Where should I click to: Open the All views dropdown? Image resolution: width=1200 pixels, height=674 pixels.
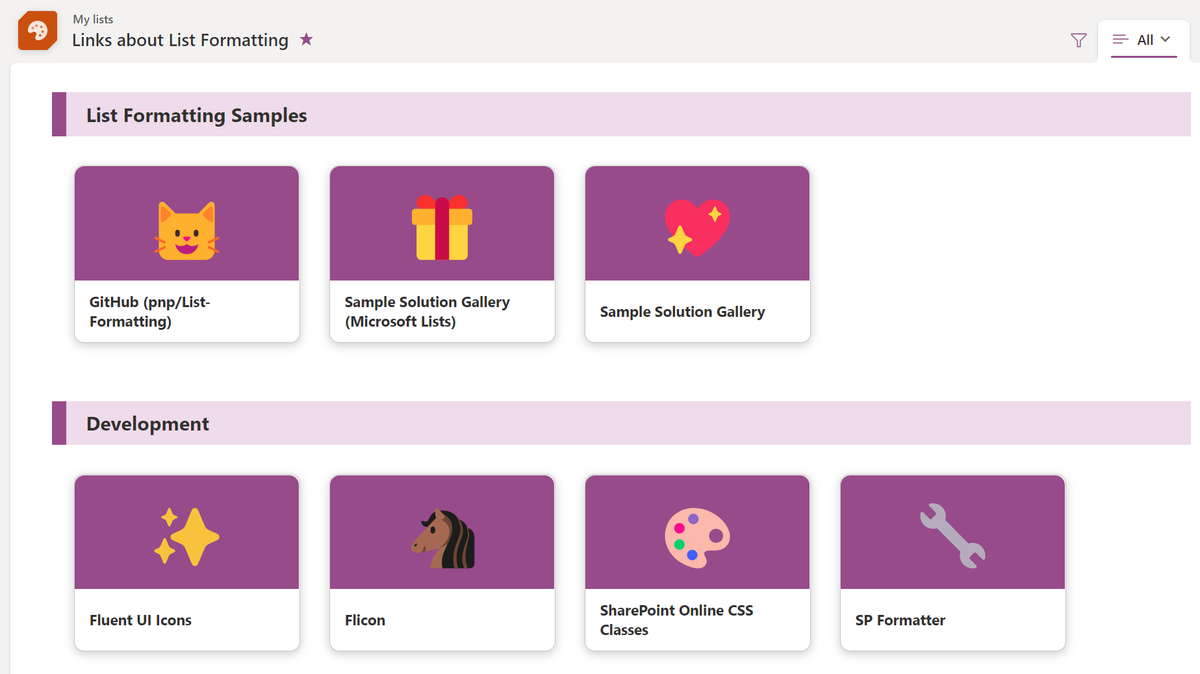(1144, 40)
